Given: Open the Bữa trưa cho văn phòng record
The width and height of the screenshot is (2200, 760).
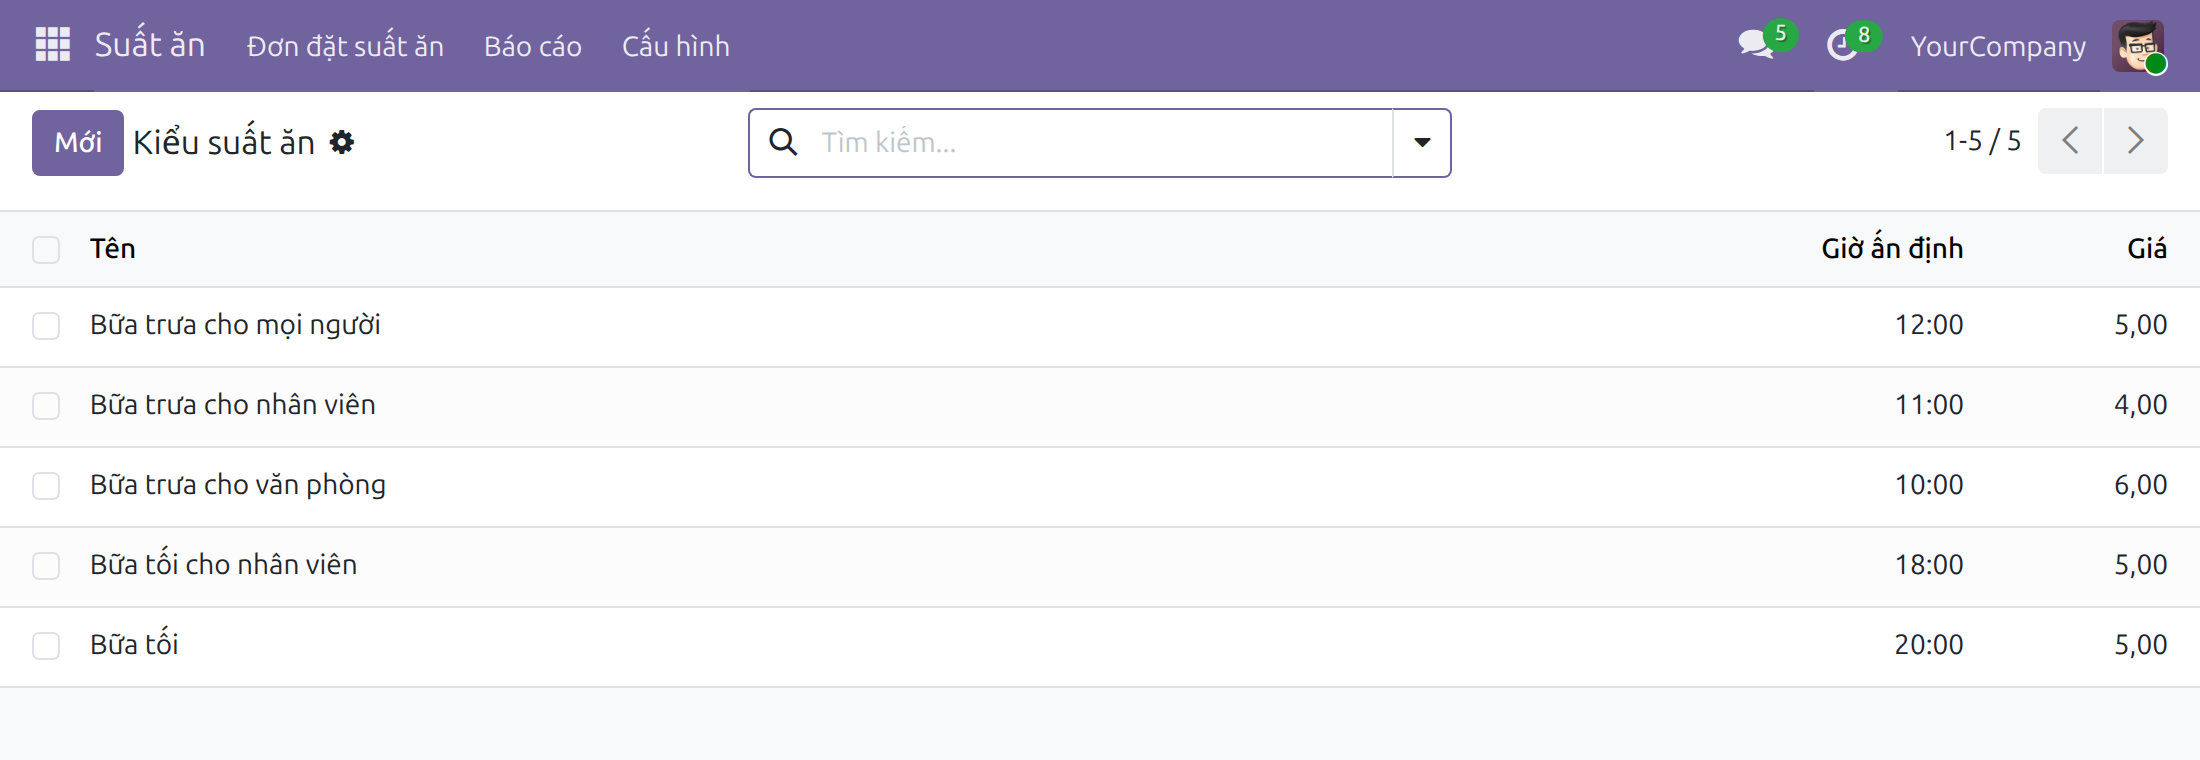Looking at the screenshot, I should pos(238,485).
